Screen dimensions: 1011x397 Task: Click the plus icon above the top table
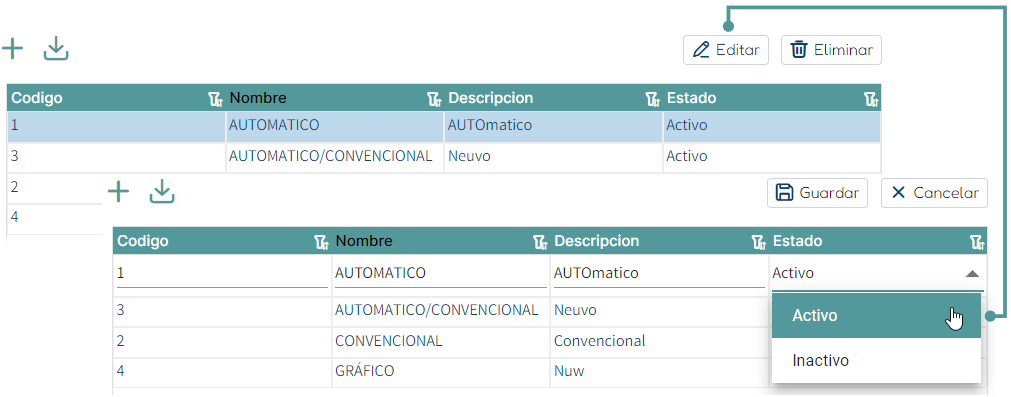[x=12, y=49]
